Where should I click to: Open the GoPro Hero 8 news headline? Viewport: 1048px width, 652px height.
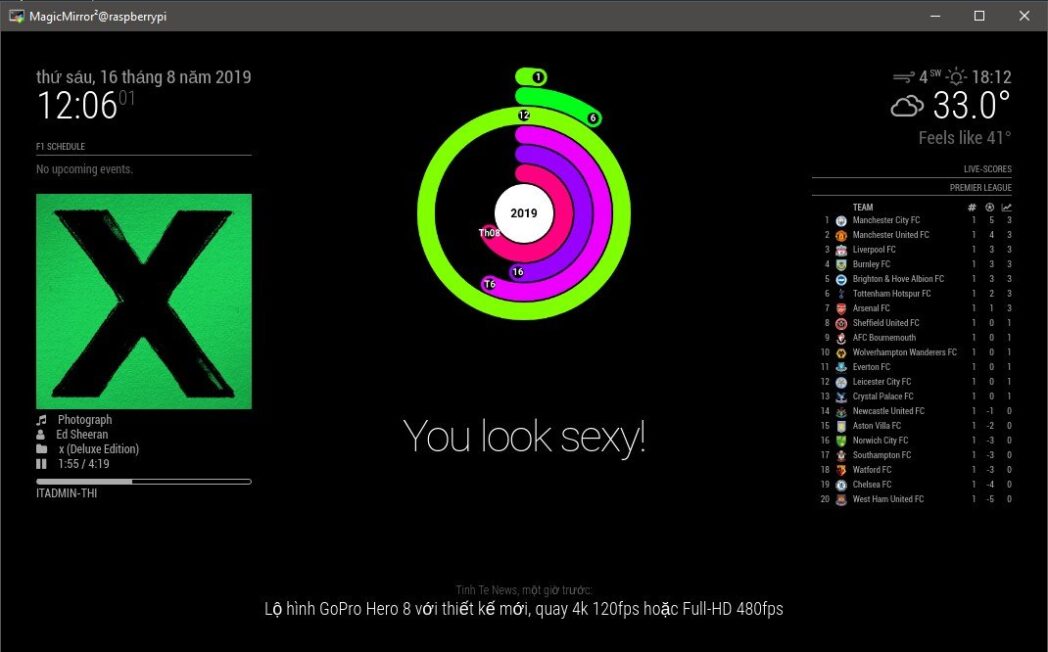pyautogui.click(x=523, y=608)
